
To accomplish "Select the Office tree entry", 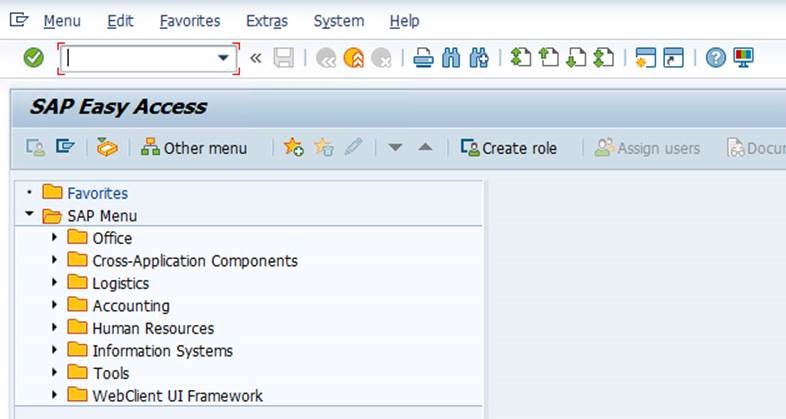I will click(112, 238).
